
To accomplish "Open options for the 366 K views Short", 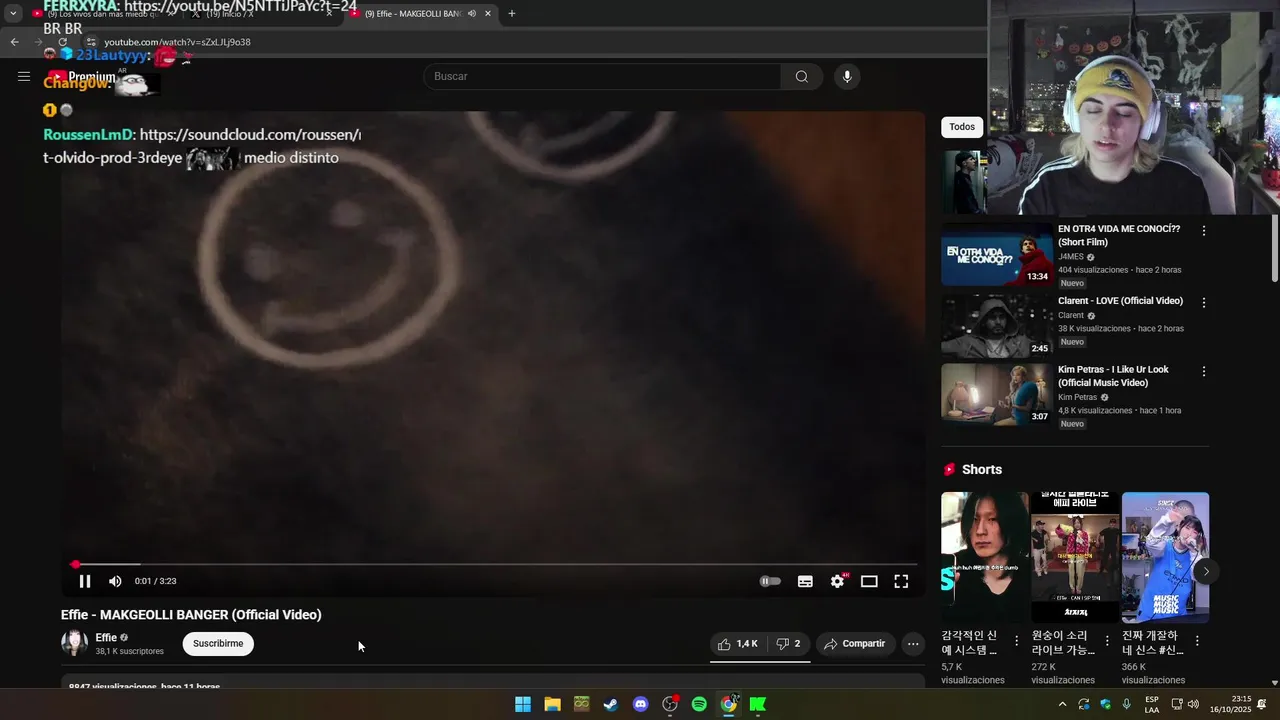I will [1197, 640].
